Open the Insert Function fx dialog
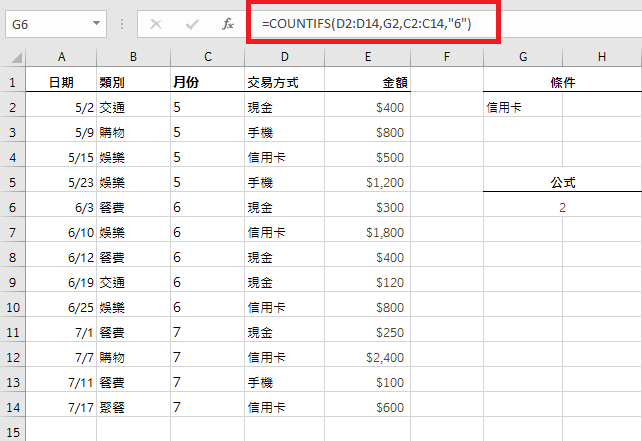Screen dimensions: 642x441 coord(228,24)
